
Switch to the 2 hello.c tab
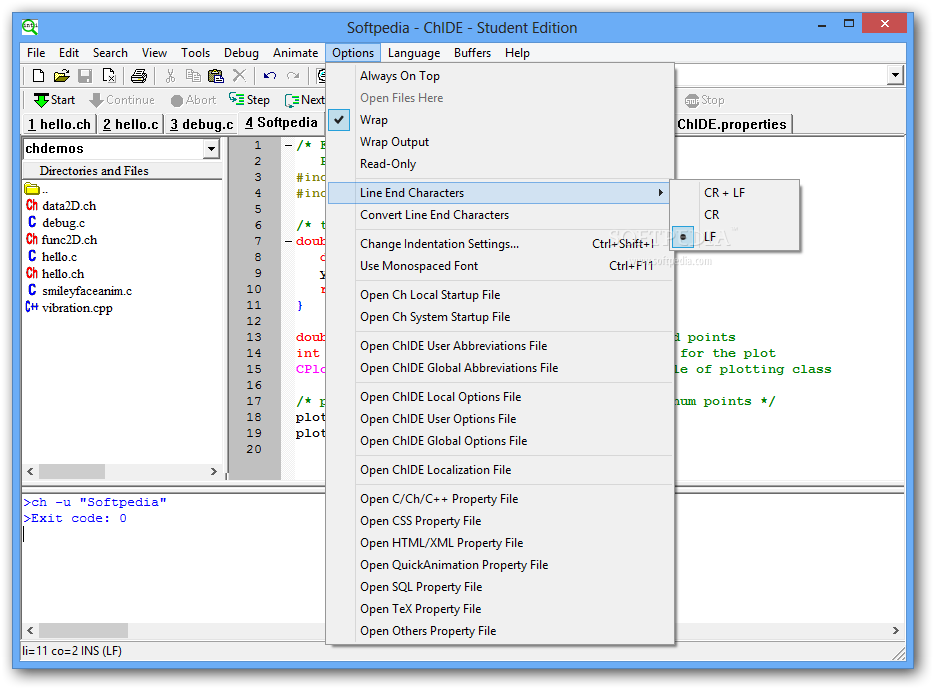click(131, 124)
